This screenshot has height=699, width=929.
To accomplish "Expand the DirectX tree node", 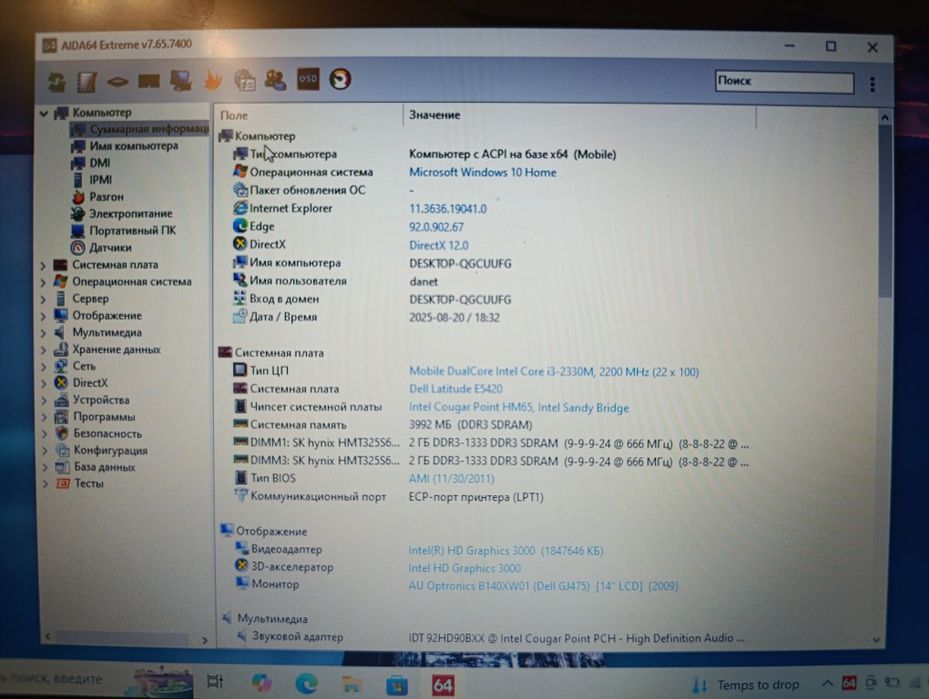I will point(43,383).
